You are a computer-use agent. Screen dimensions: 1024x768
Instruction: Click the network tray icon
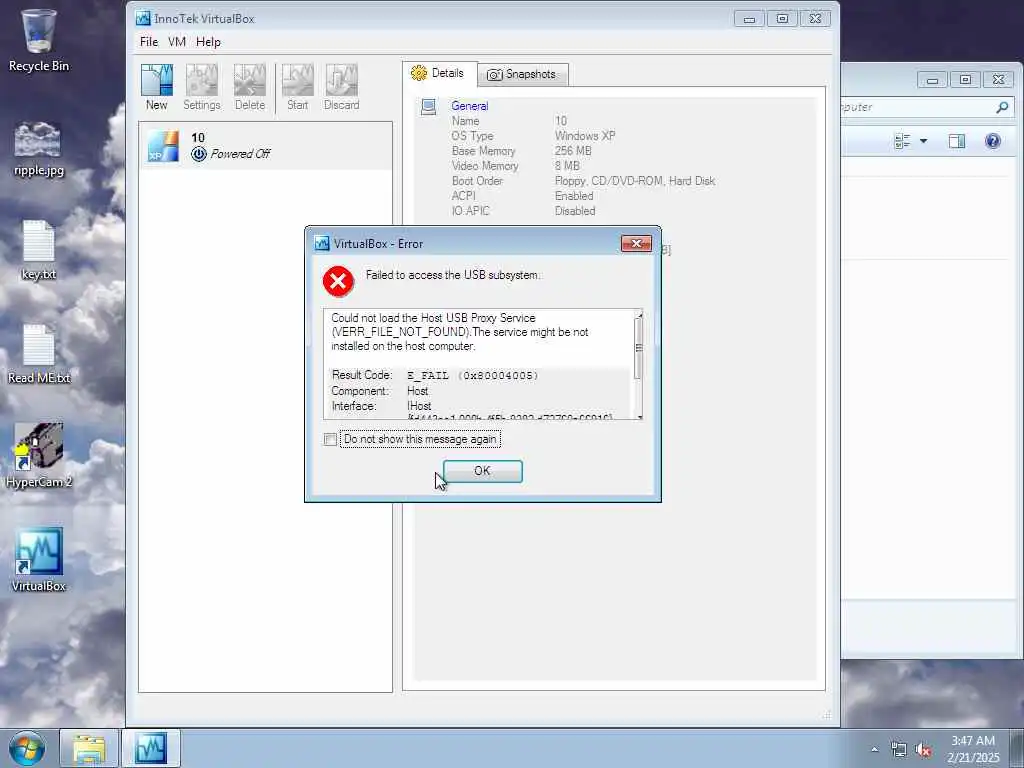click(899, 750)
